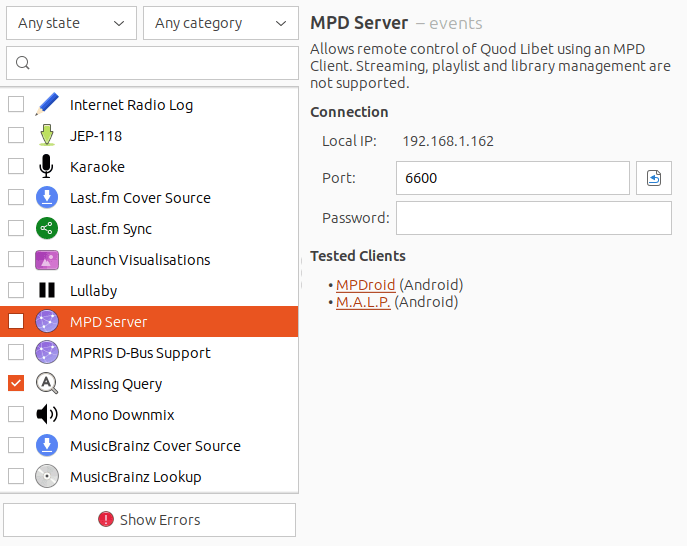Click the download icon for MusicBrainz Cover Source
This screenshot has height=546, width=687.
(x=47, y=445)
